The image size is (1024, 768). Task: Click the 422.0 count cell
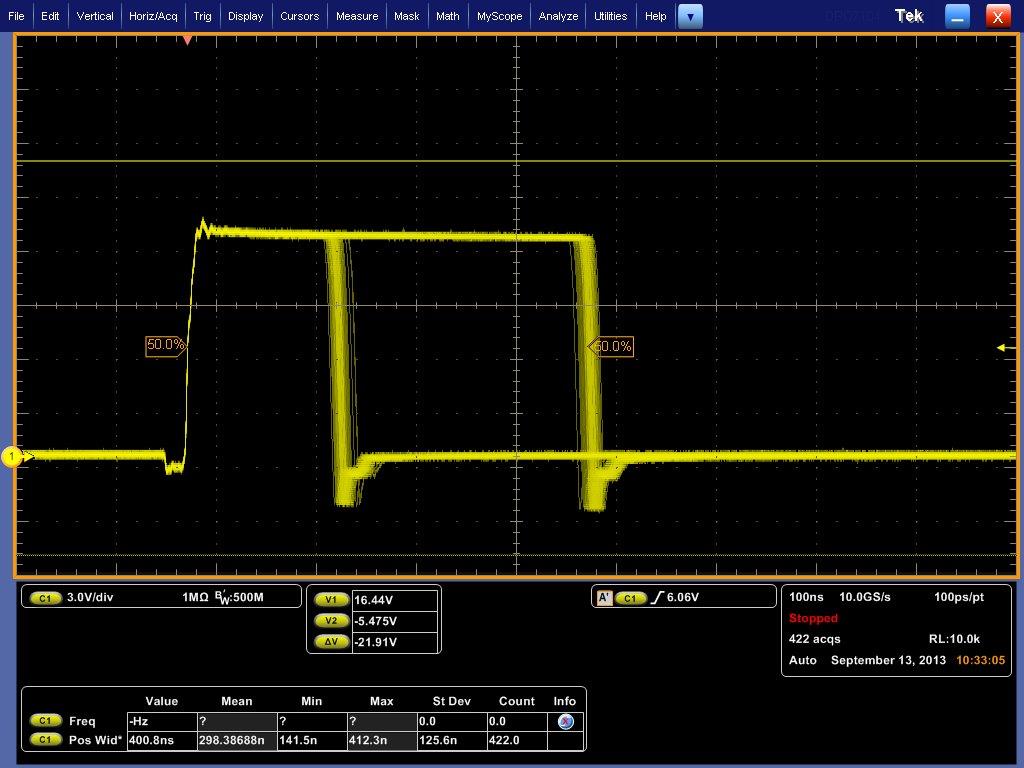coord(517,741)
